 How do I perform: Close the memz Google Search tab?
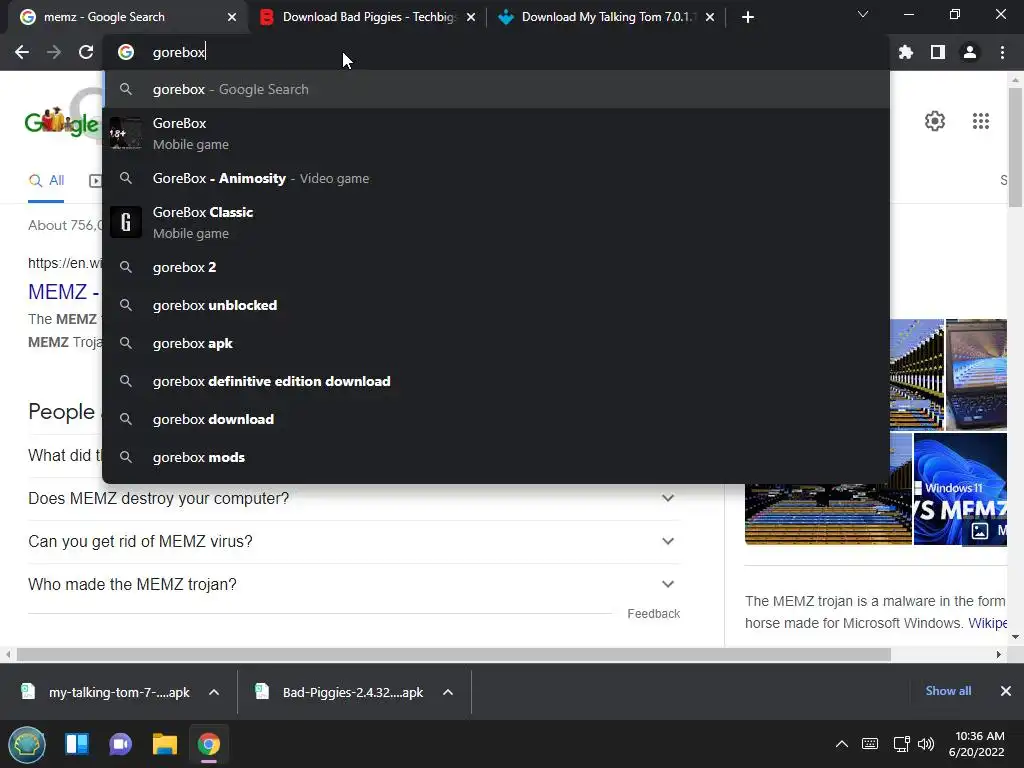[x=232, y=17]
